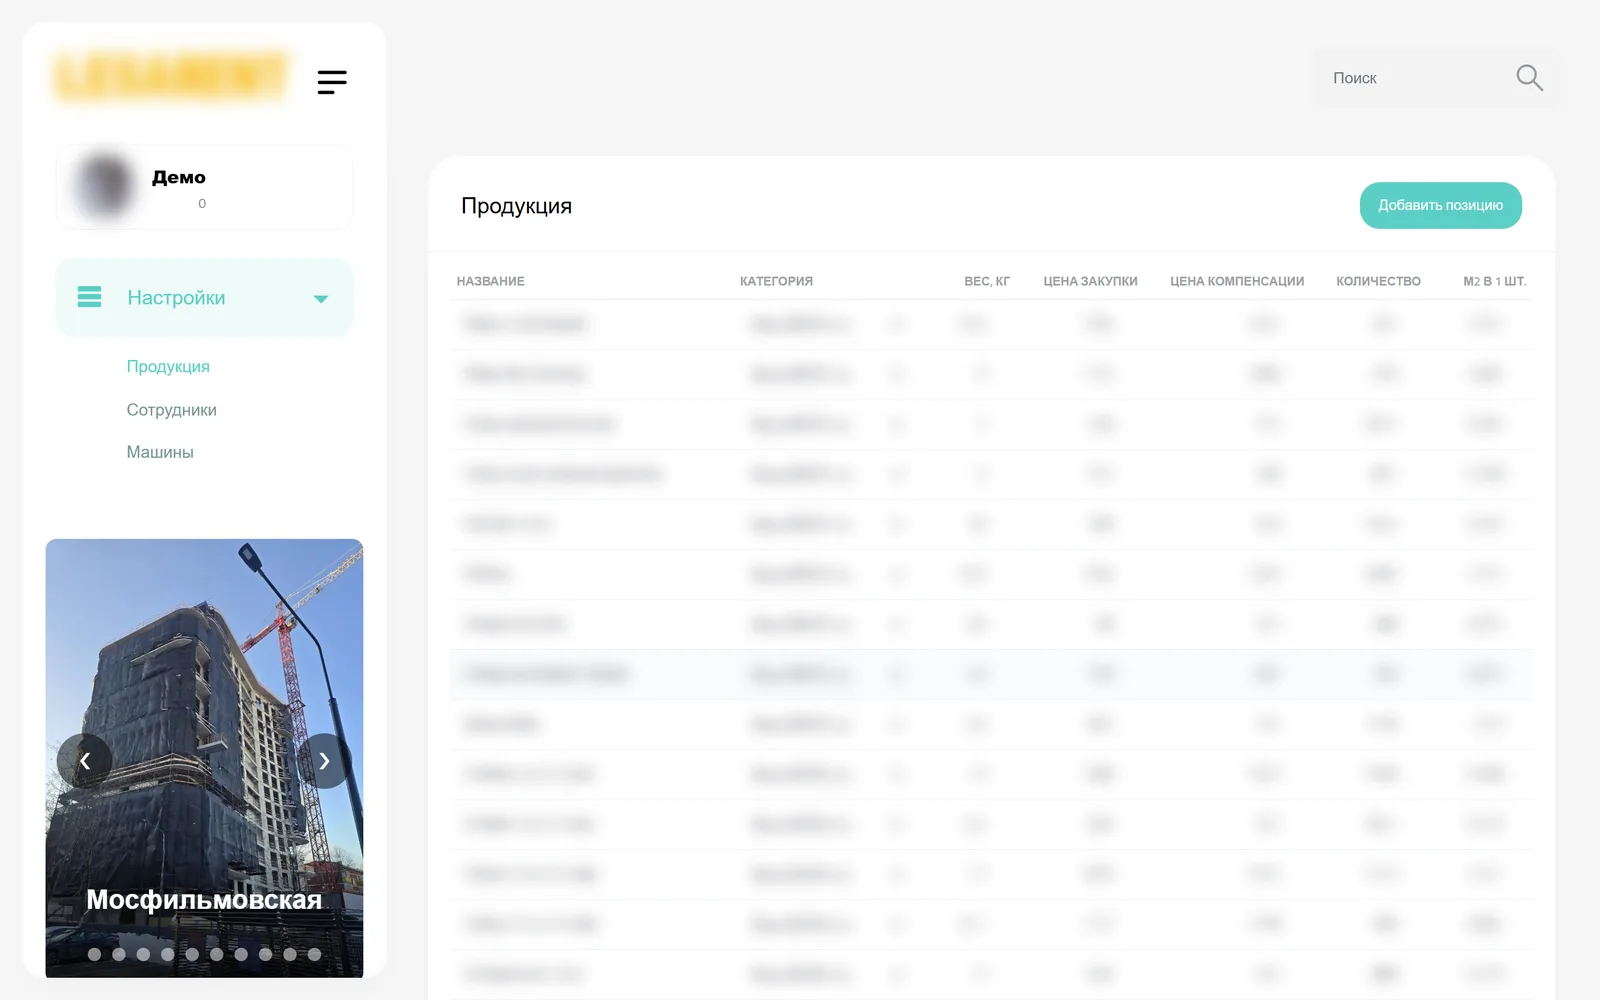Click the search magnifier icon

point(1529,78)
